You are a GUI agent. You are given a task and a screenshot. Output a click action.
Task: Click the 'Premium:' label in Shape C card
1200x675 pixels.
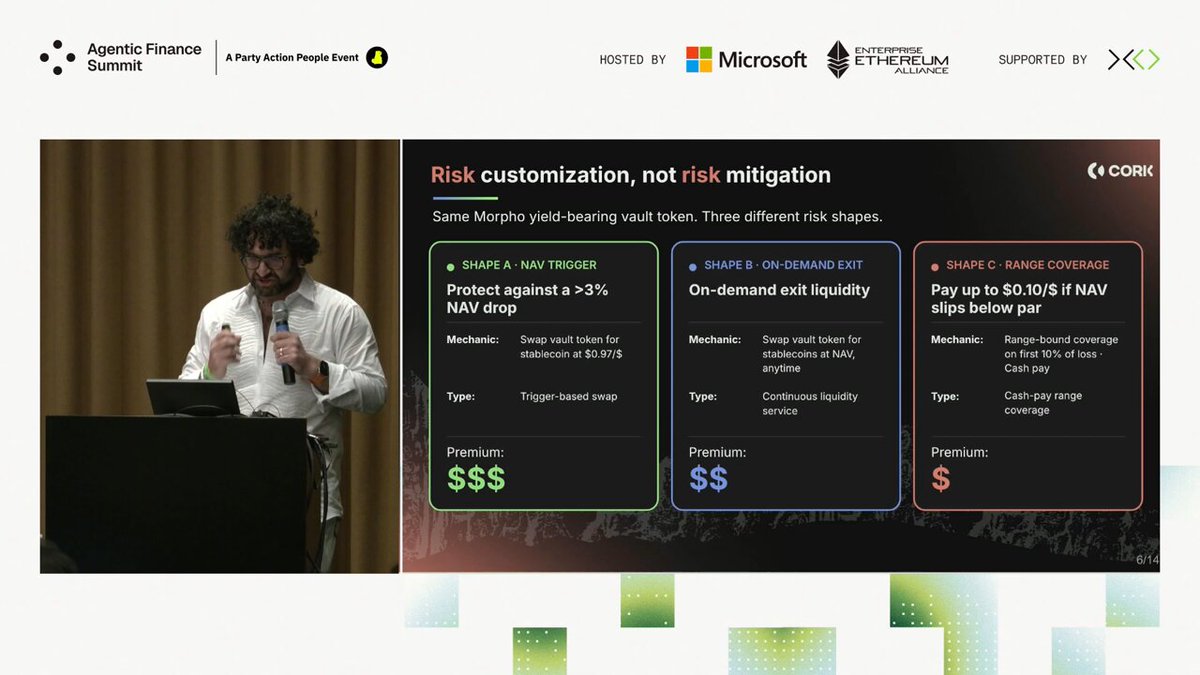(959, 452)
